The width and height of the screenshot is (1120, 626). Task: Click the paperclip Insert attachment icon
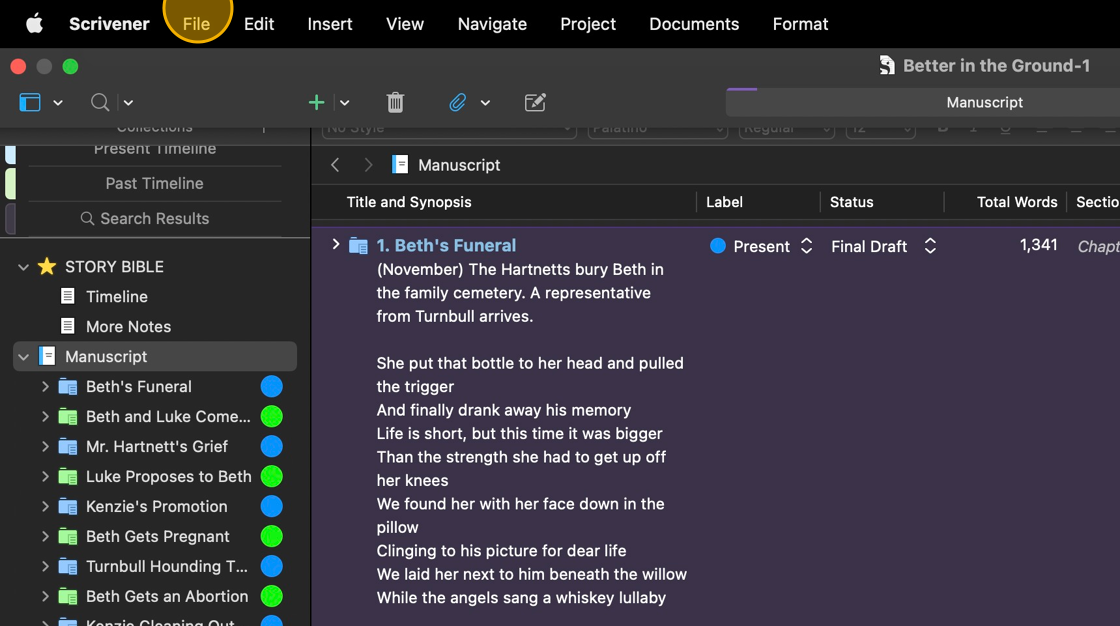coord(458,102)
